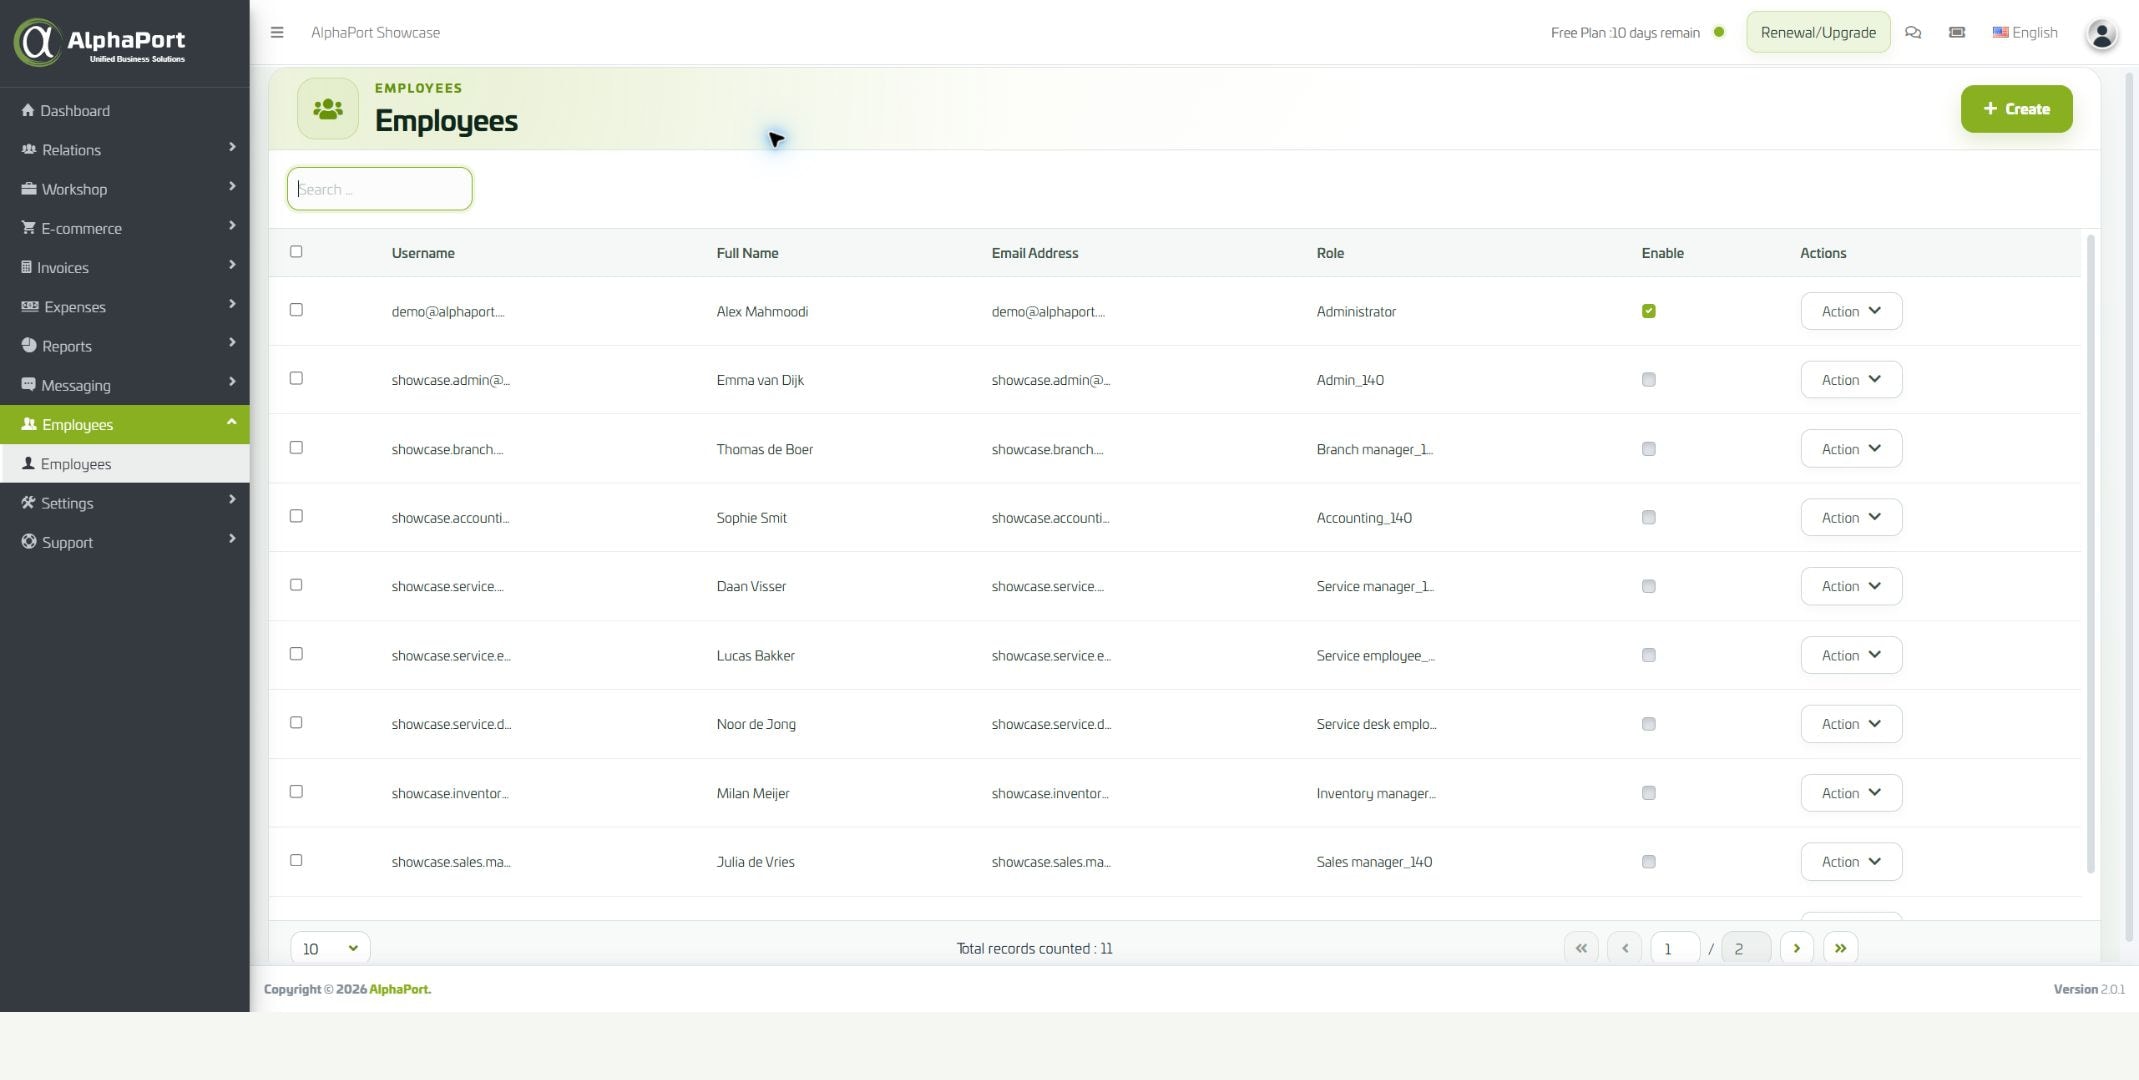Focus the employee Search field
Screen dimensions: 2139x1080
[x=380, y=189]
